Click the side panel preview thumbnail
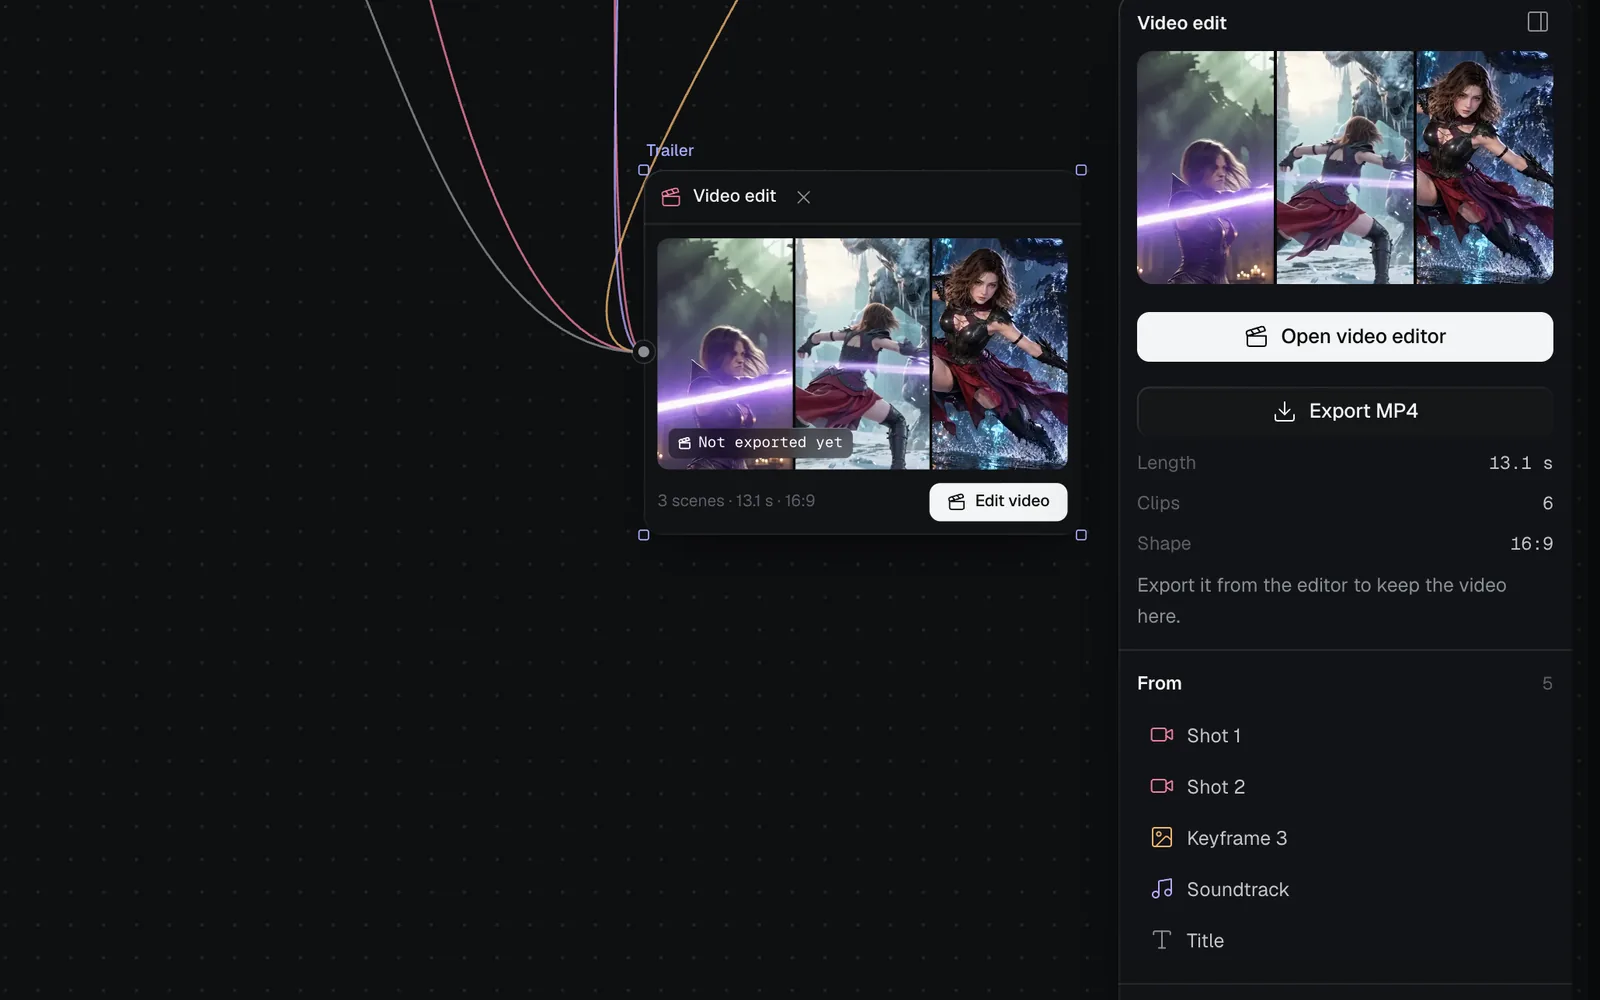The image size is (1600, 1000). point(1344,167)
